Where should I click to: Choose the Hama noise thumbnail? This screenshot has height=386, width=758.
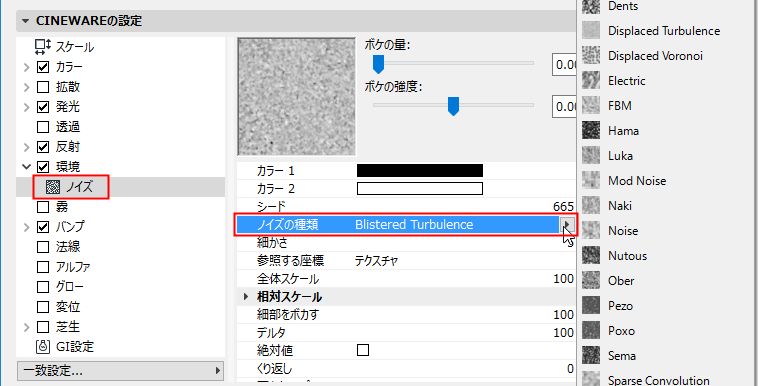[x=591, y=131]
